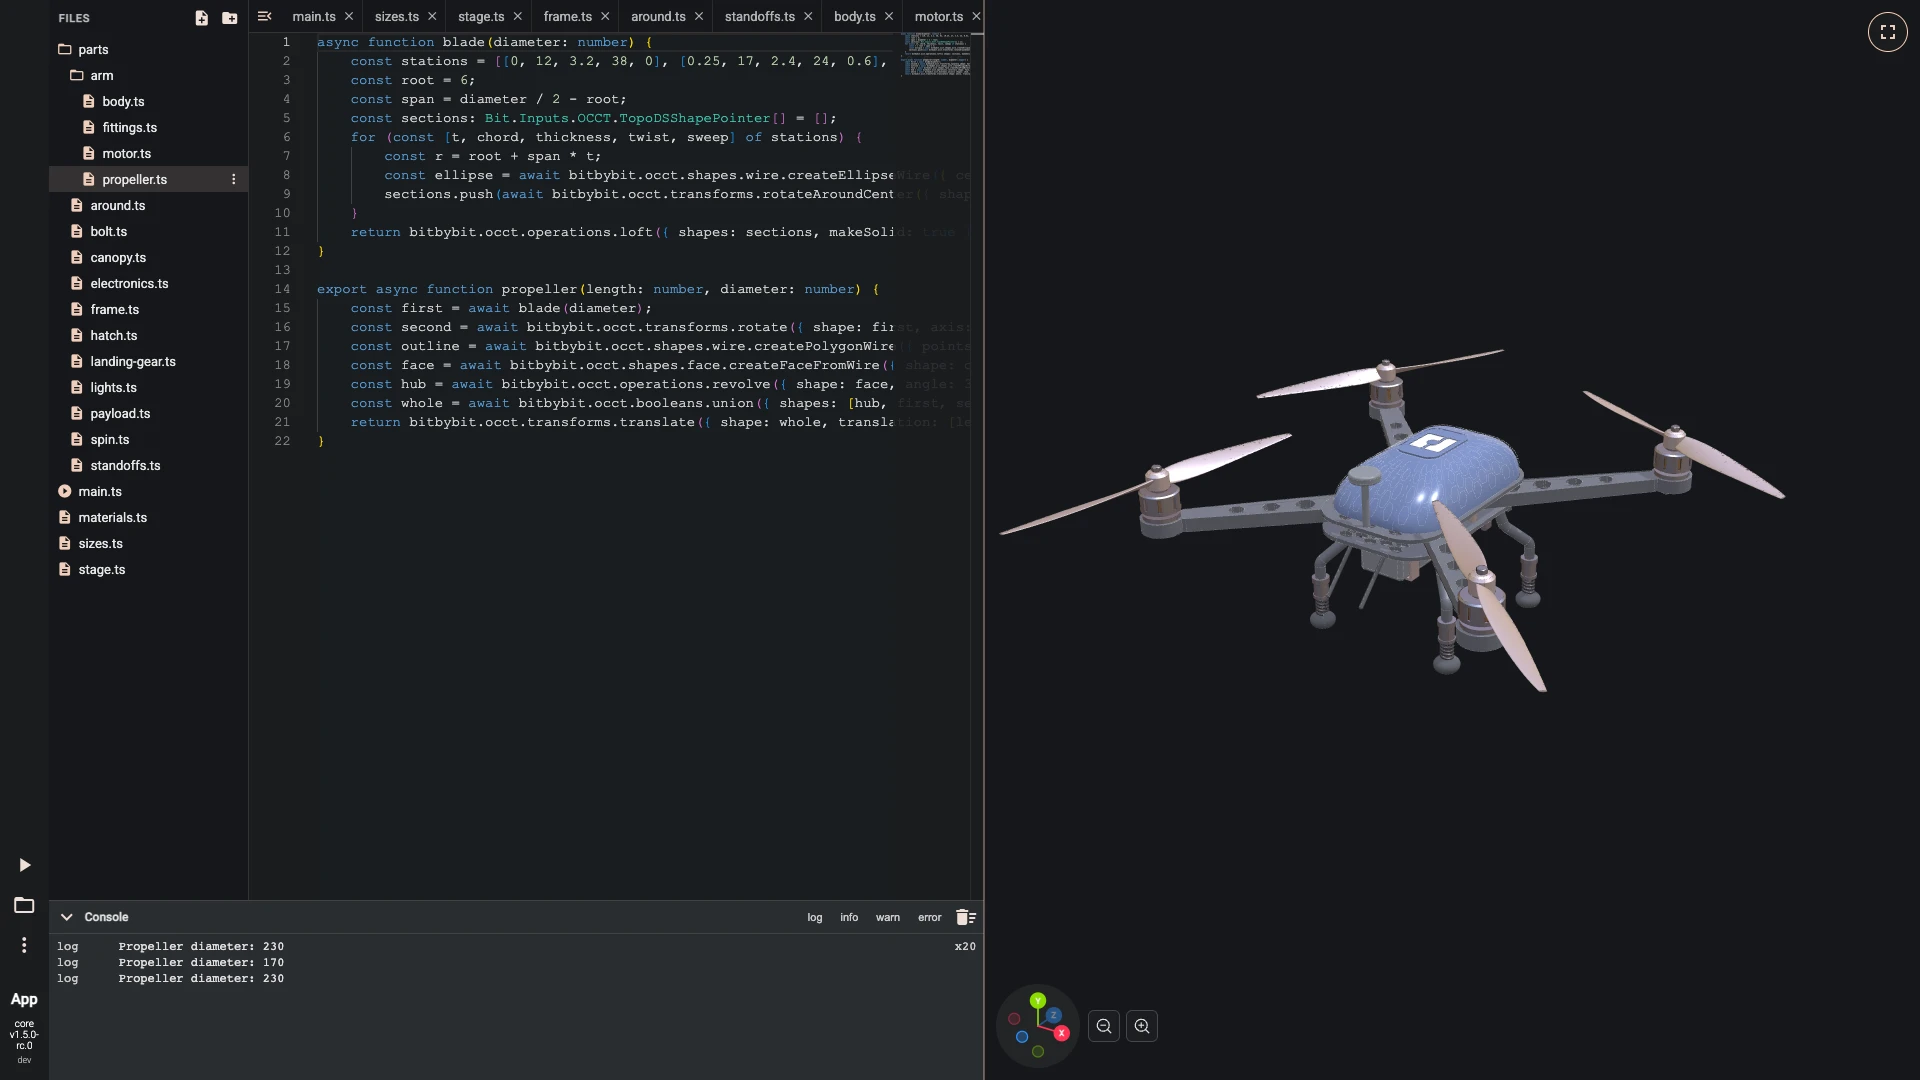Switch to the frame.ts tab
Image resolution: width=1920 pixels, height=1080 pixels.
tap(568, 16)
